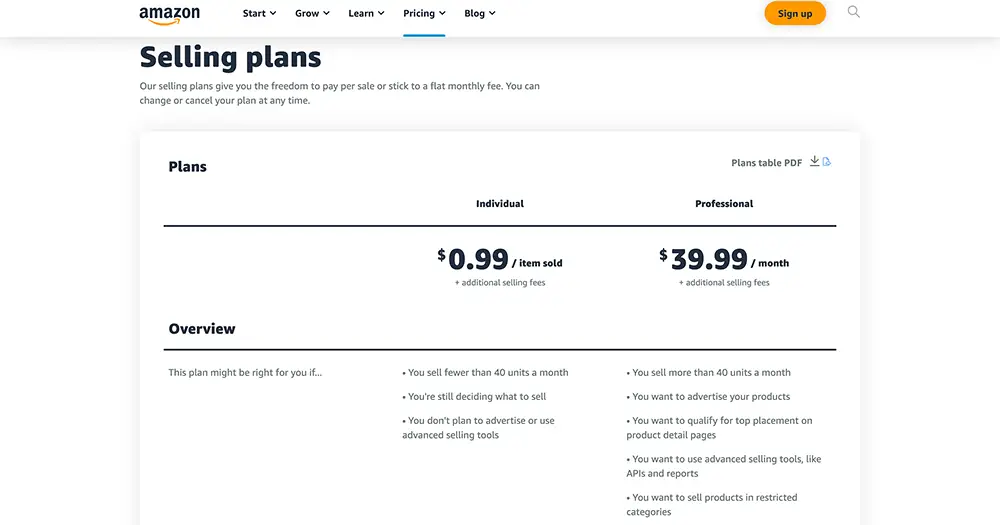
Task: Click the Selling plans page heading
Action: (x=230, y=57)
